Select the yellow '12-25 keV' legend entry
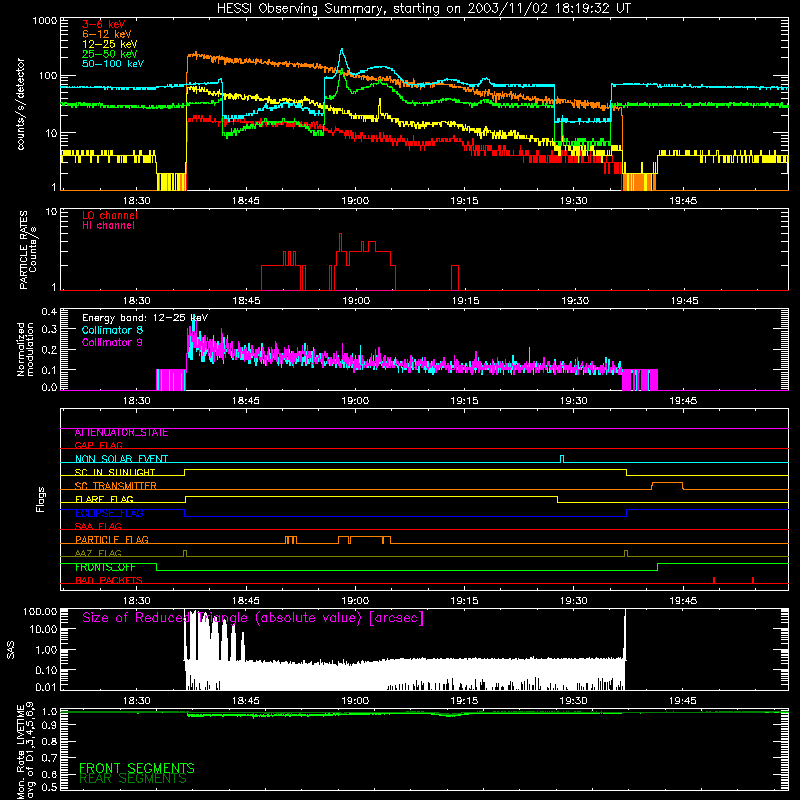The width and height of the screenshot is (800, 800). [110, 44]
